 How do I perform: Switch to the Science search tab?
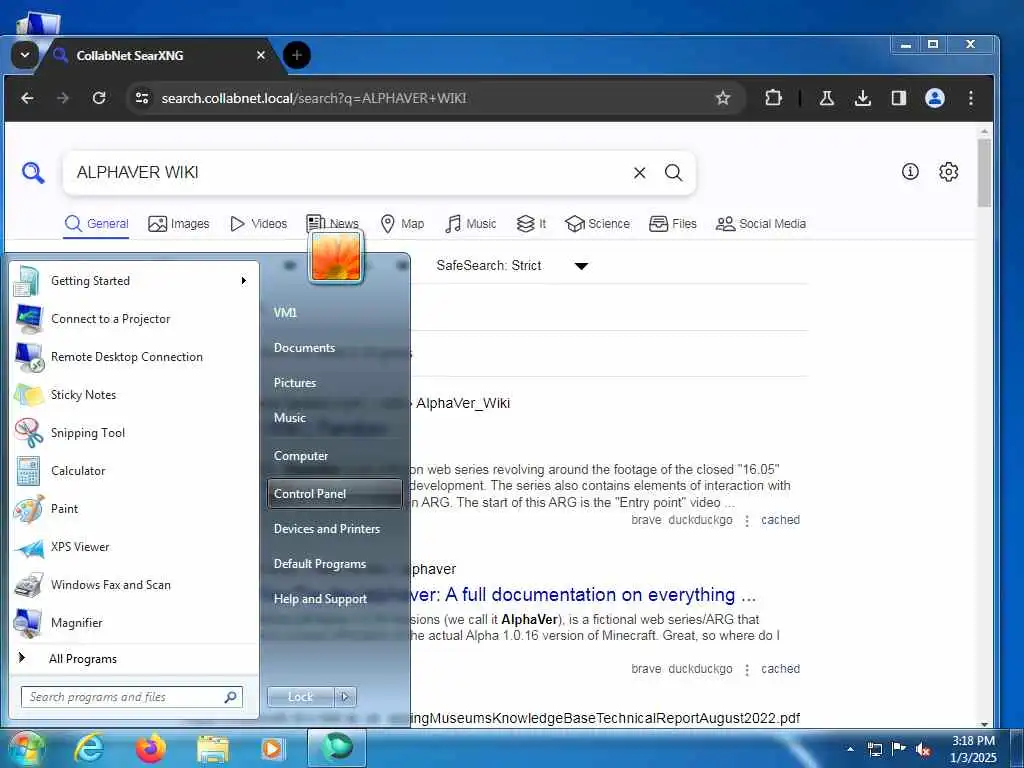(x=598, y=224)
